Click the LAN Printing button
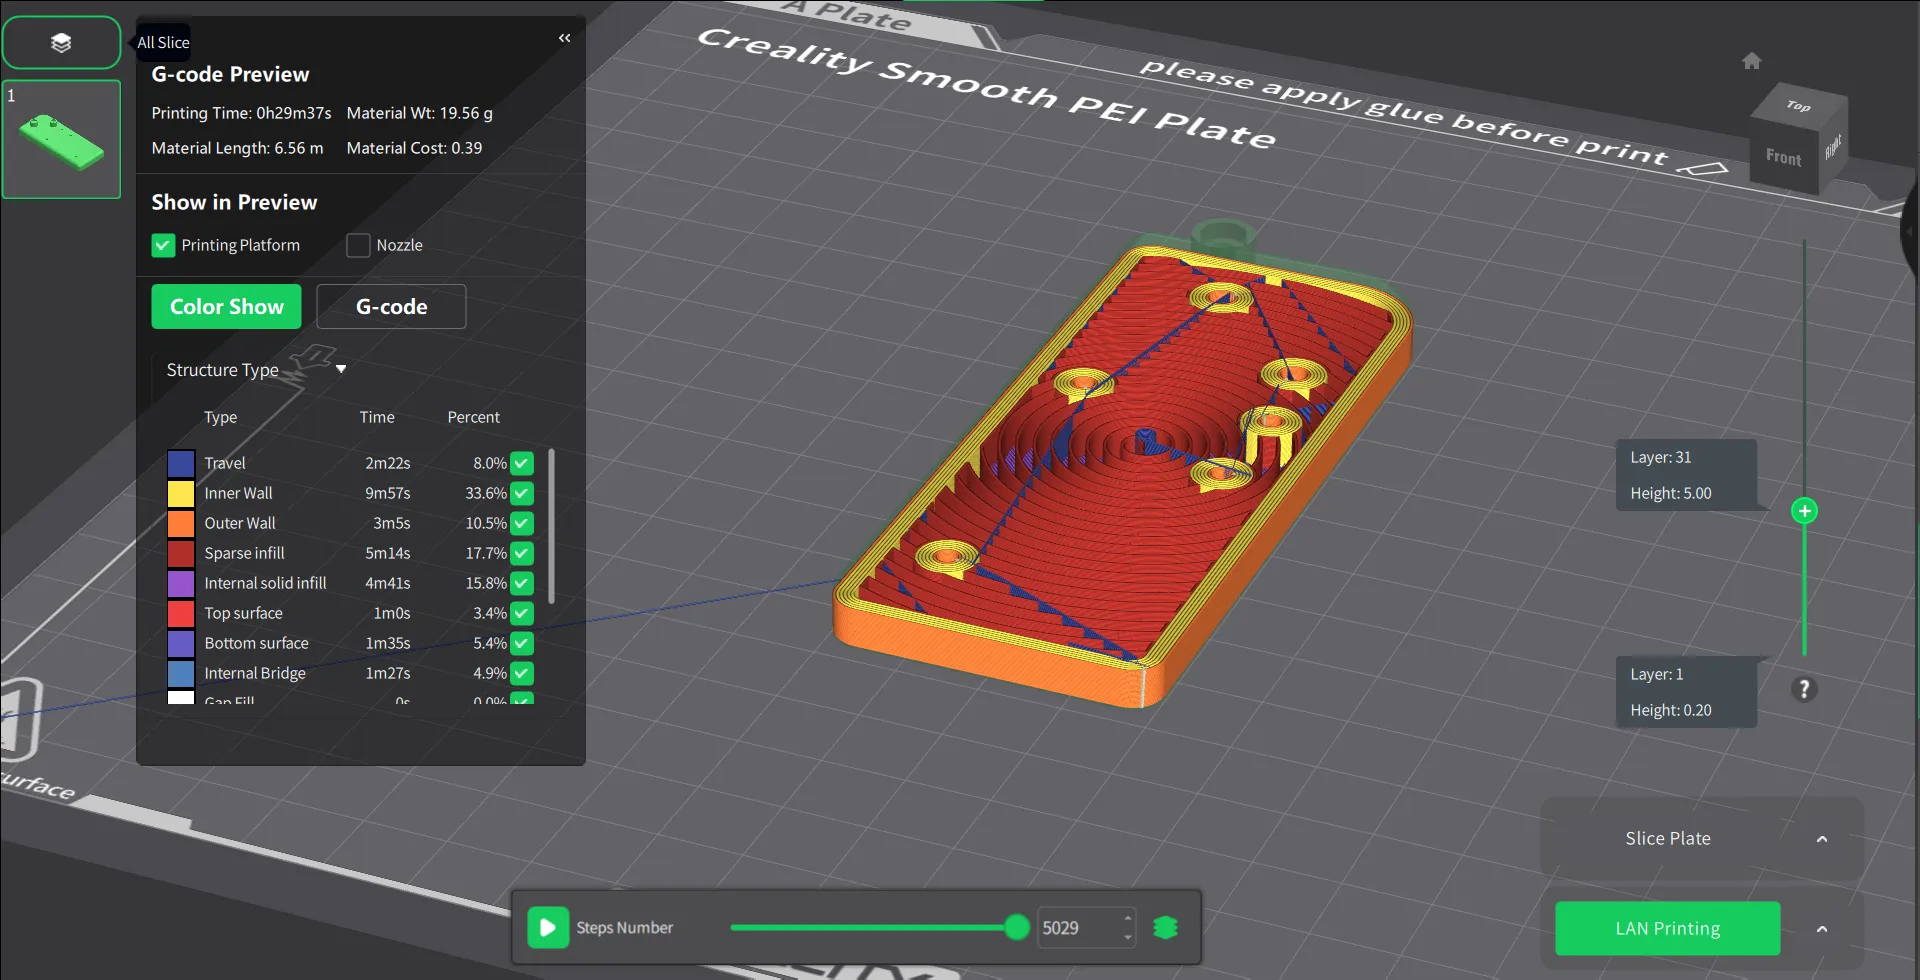The width and height of the screenshot is (1920, 980). pos(1667,929)
